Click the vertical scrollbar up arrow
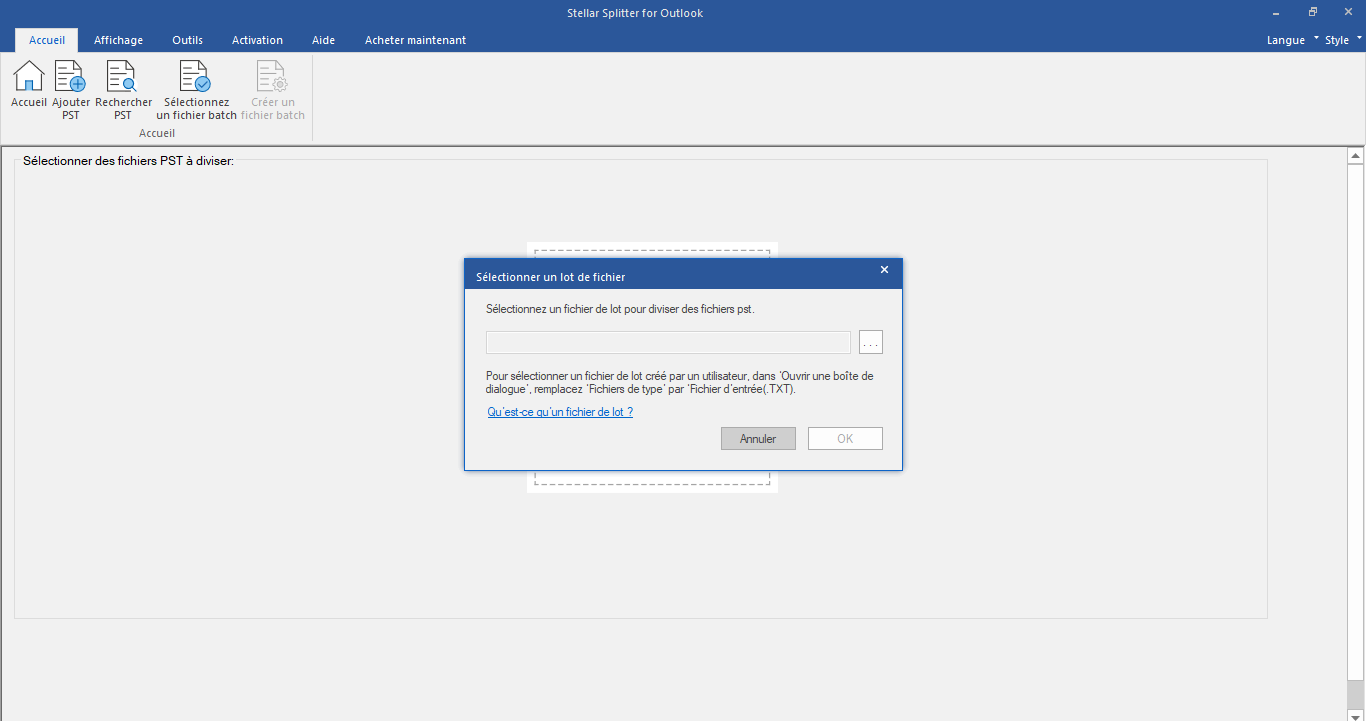 click(x=1356, y=156)
